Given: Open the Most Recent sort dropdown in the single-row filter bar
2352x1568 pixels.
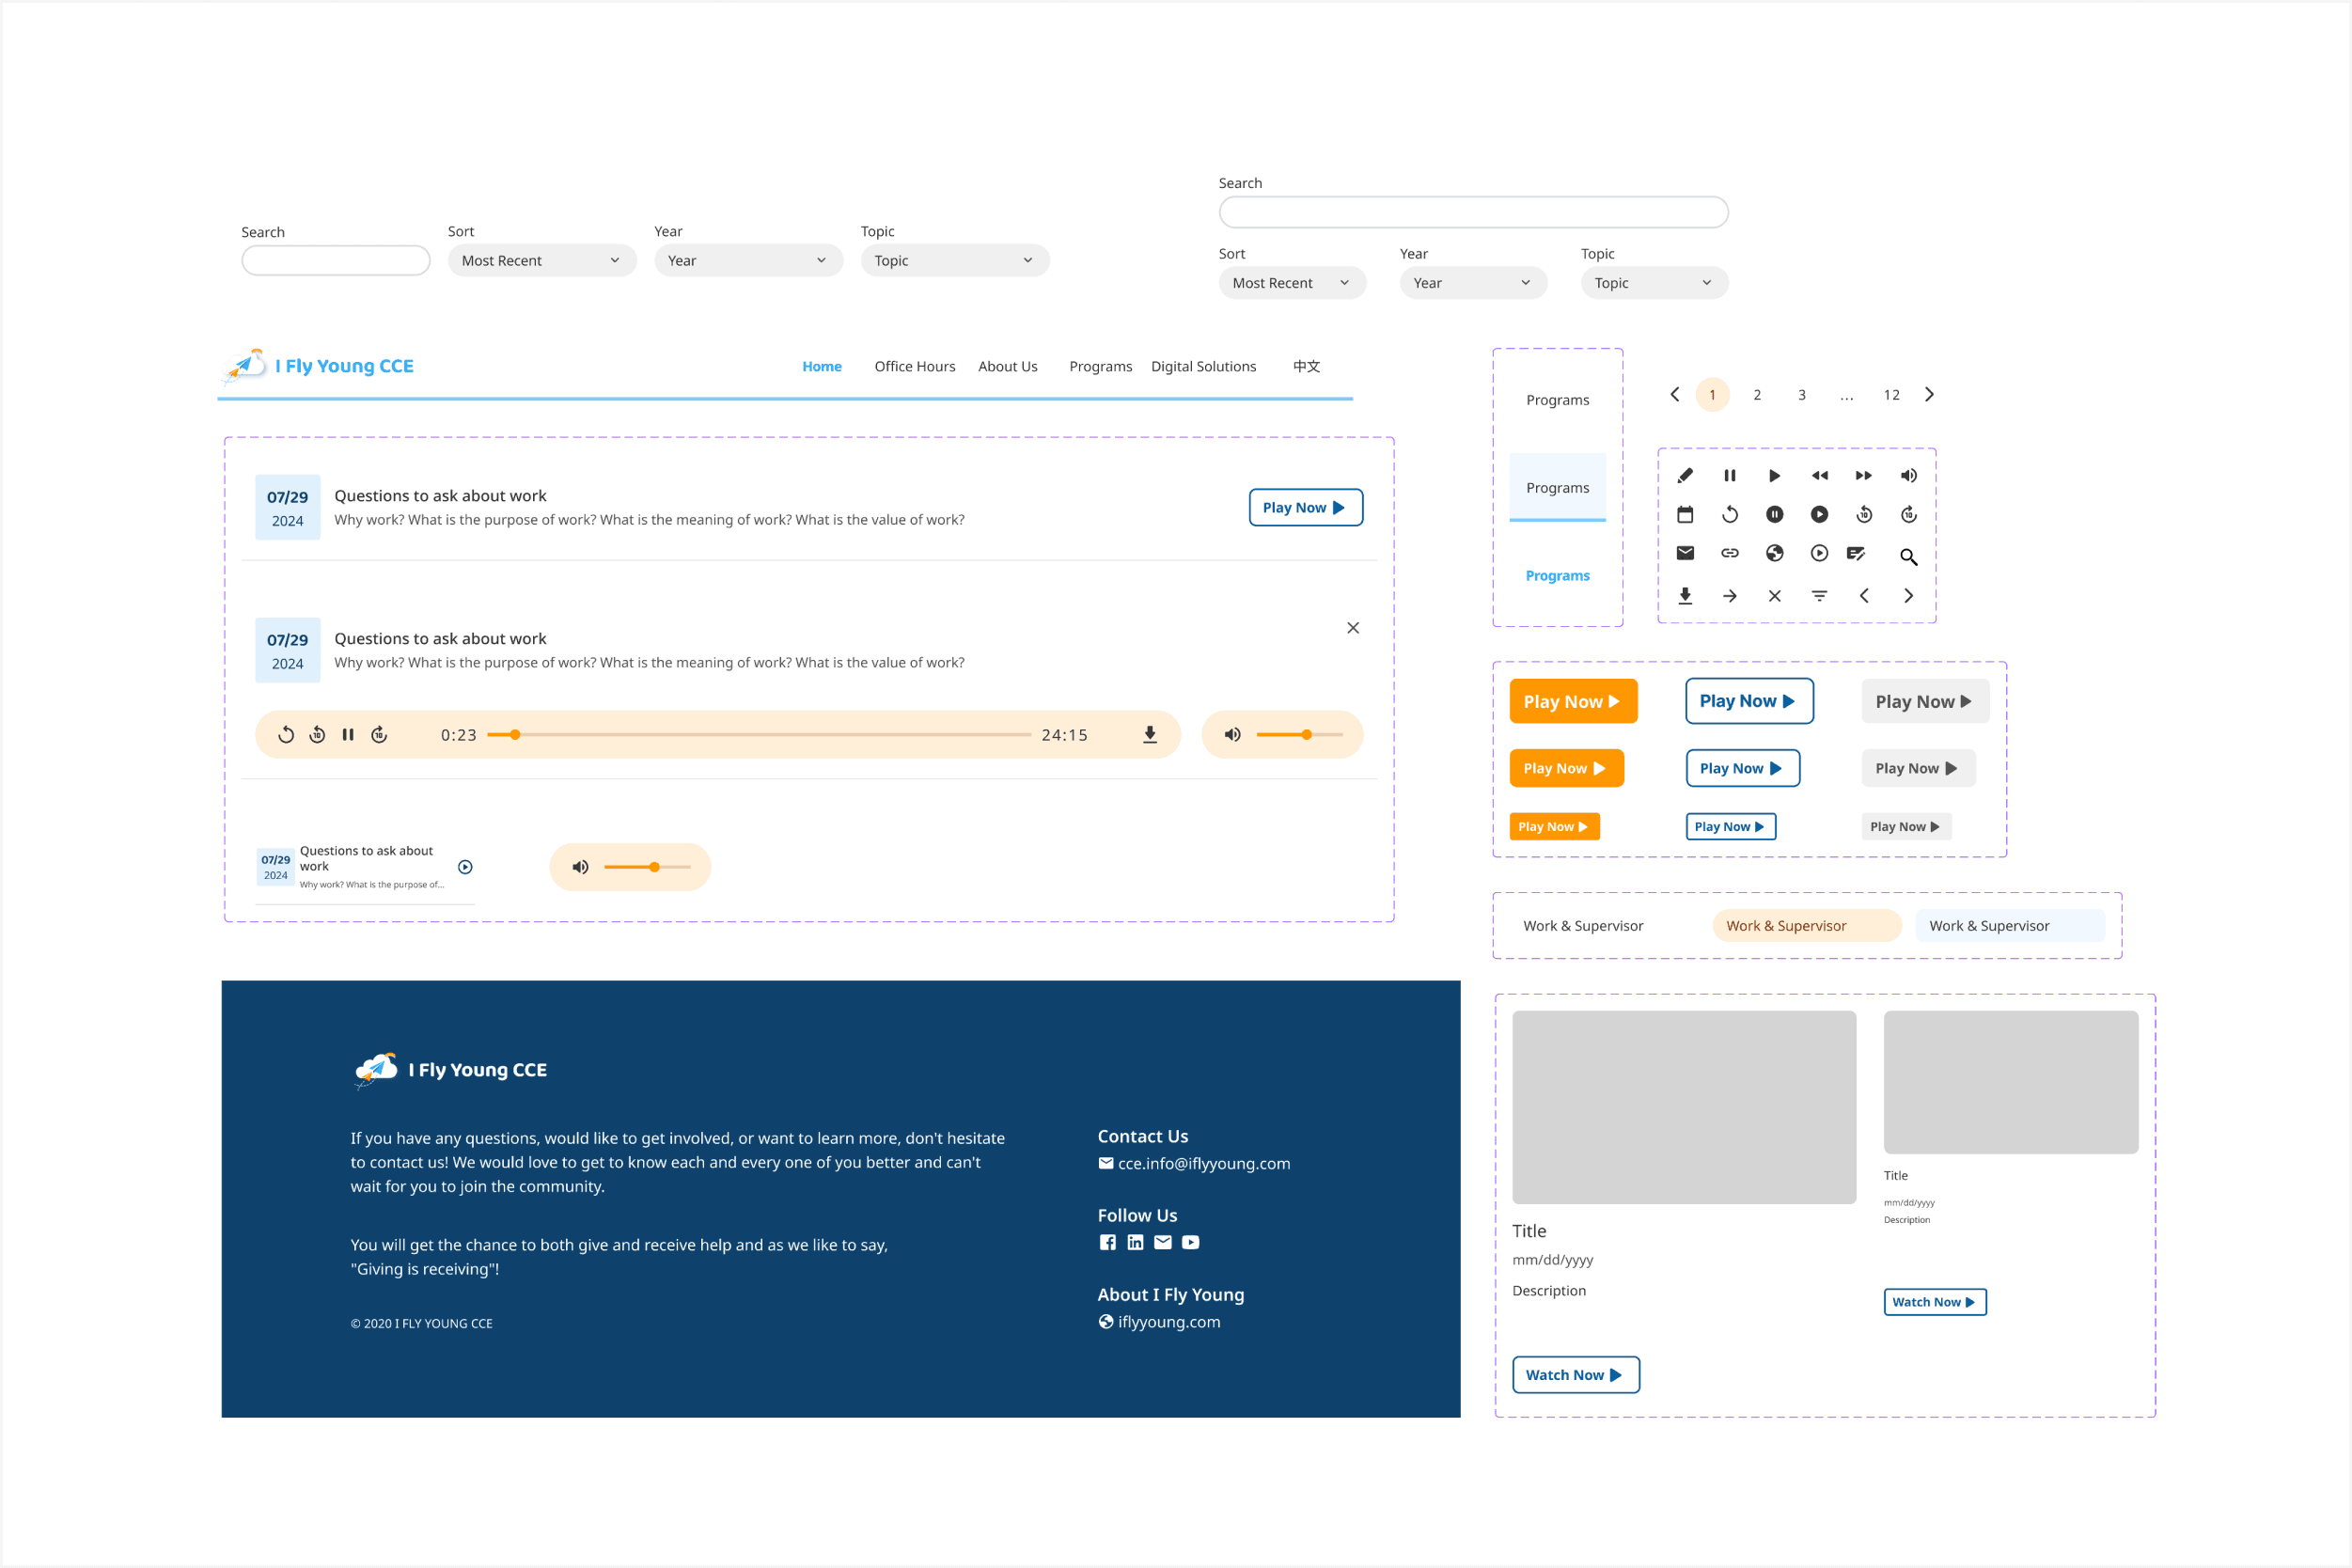Looking at the screenshot, I should 542,260.
